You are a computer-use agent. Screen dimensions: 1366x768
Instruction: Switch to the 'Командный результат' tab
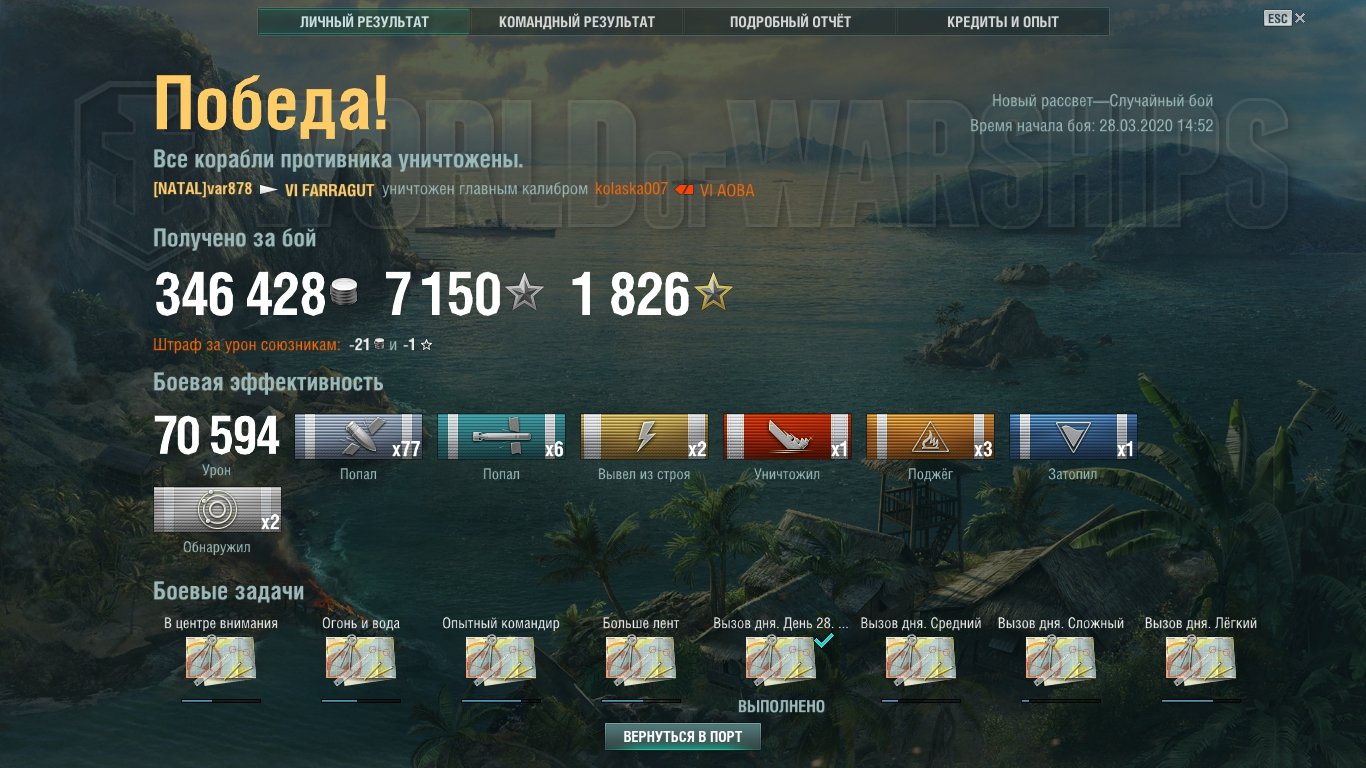tap(577, 22)
